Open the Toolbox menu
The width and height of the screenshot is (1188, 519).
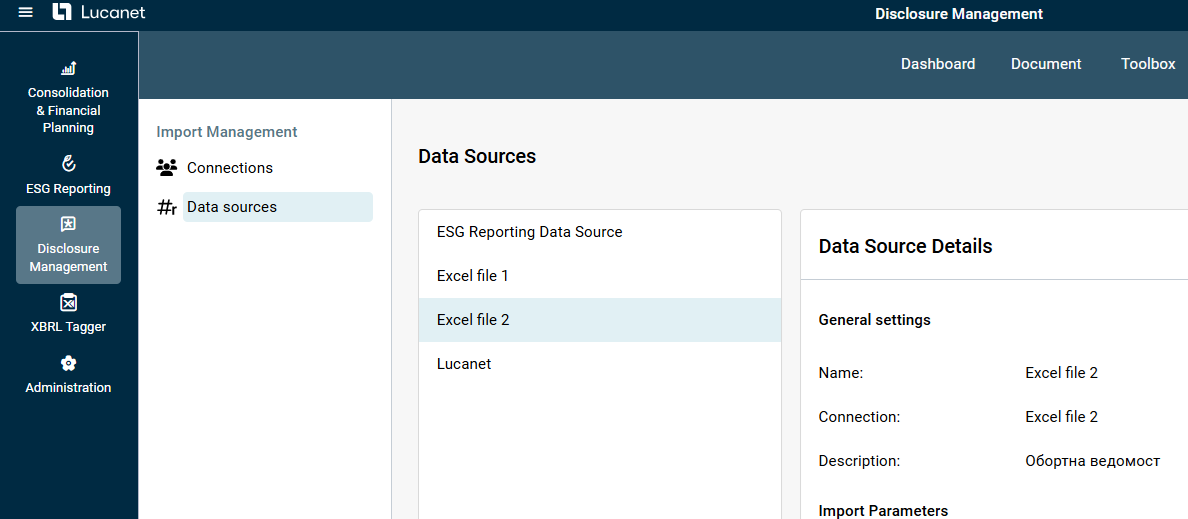(1148, 64)
